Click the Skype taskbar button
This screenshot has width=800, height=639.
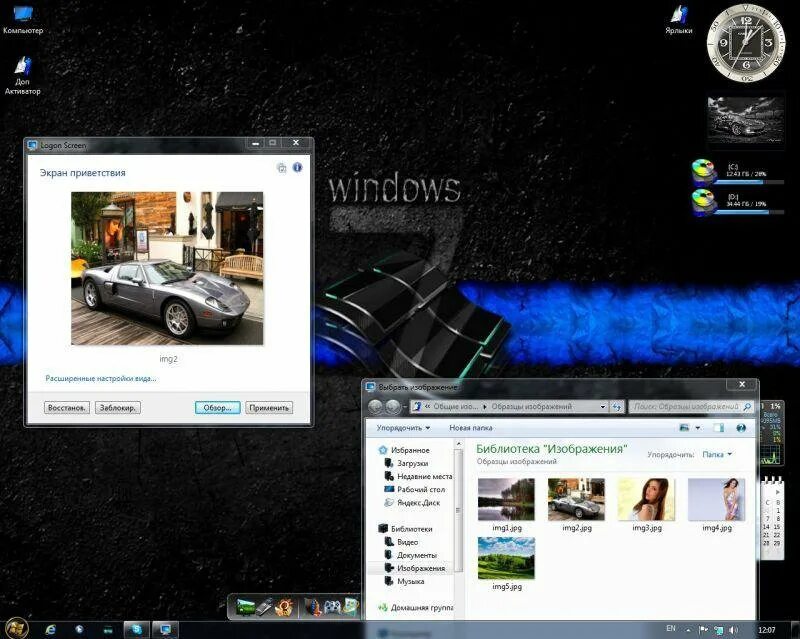pos(137,630)
